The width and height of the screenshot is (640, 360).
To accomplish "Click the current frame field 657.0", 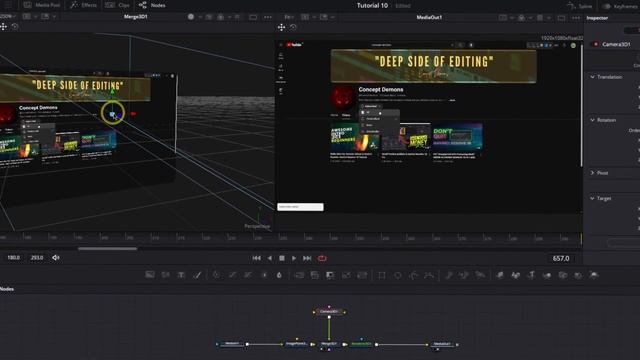I will (x=560, y=258).
